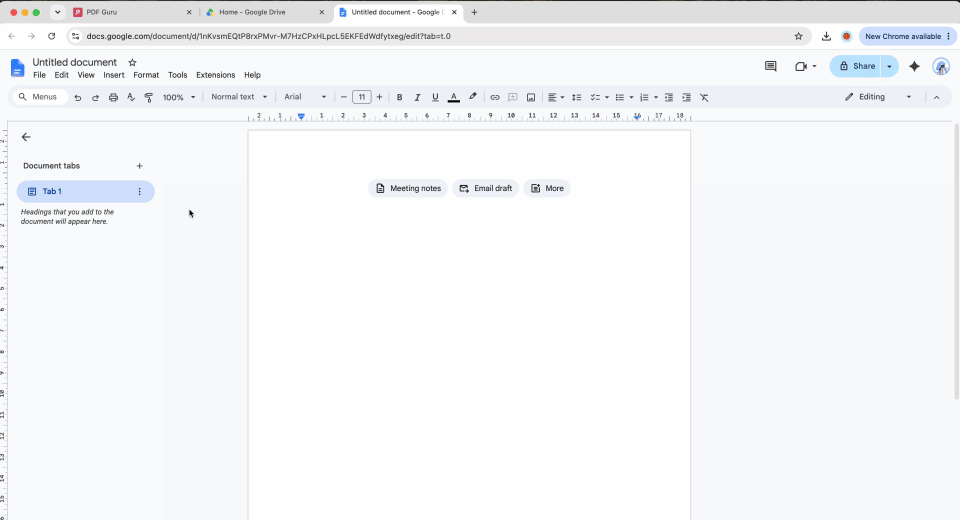Toggle italic formatting
960x520 pixels.
click(417, 97)
